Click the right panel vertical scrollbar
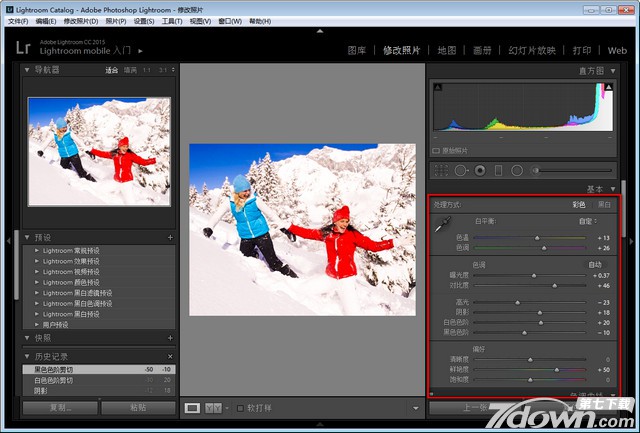The image size is (640, 433). click(623, 209)
